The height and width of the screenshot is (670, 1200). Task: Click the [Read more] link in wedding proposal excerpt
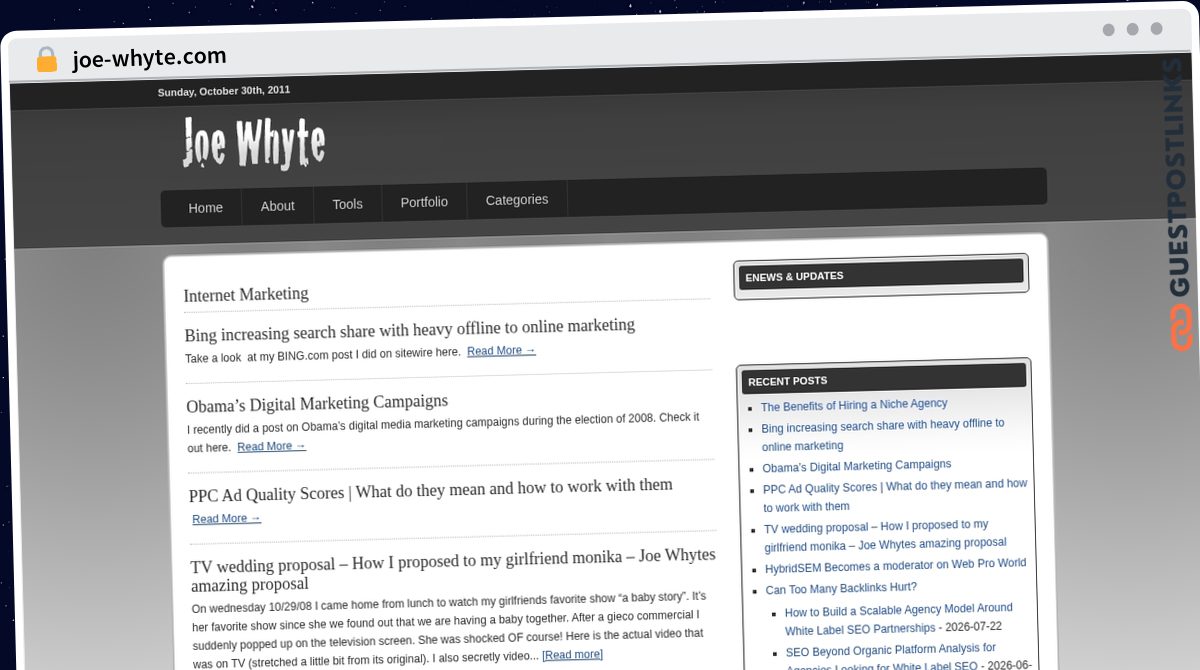[572, 655]
